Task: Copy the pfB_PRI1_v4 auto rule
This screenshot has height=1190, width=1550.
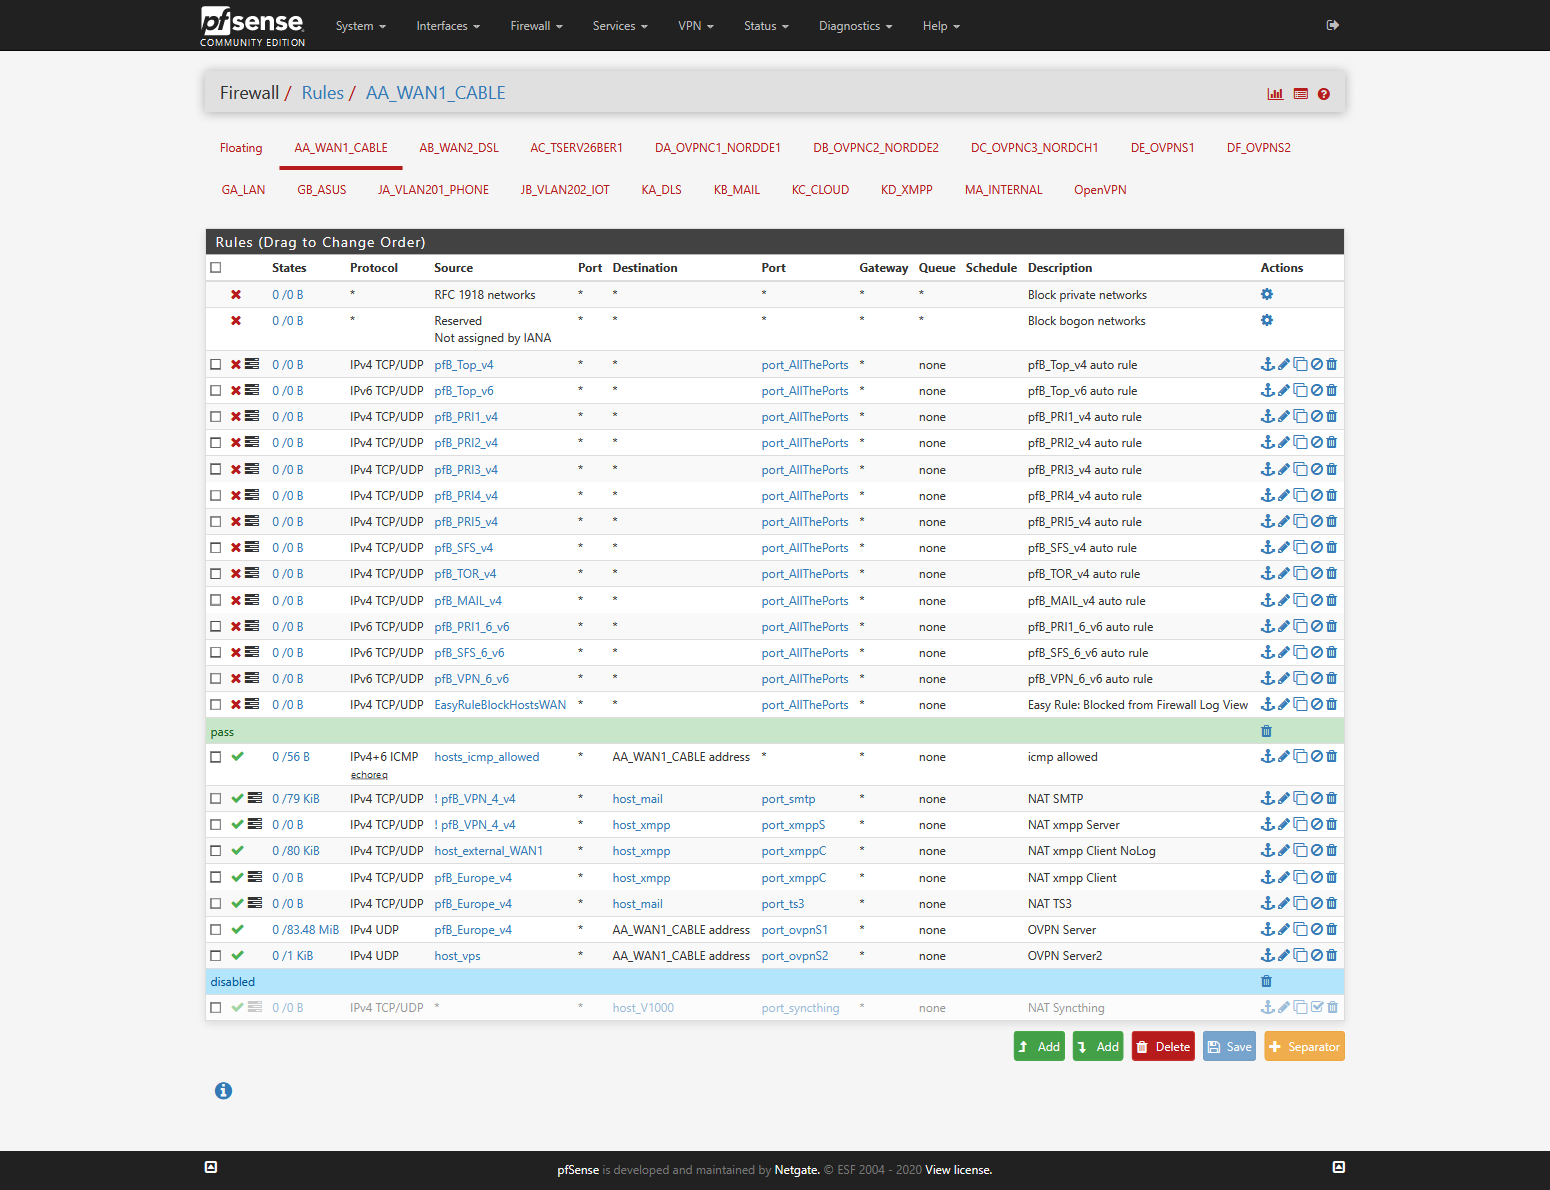Action: (x=1300, y=416)
